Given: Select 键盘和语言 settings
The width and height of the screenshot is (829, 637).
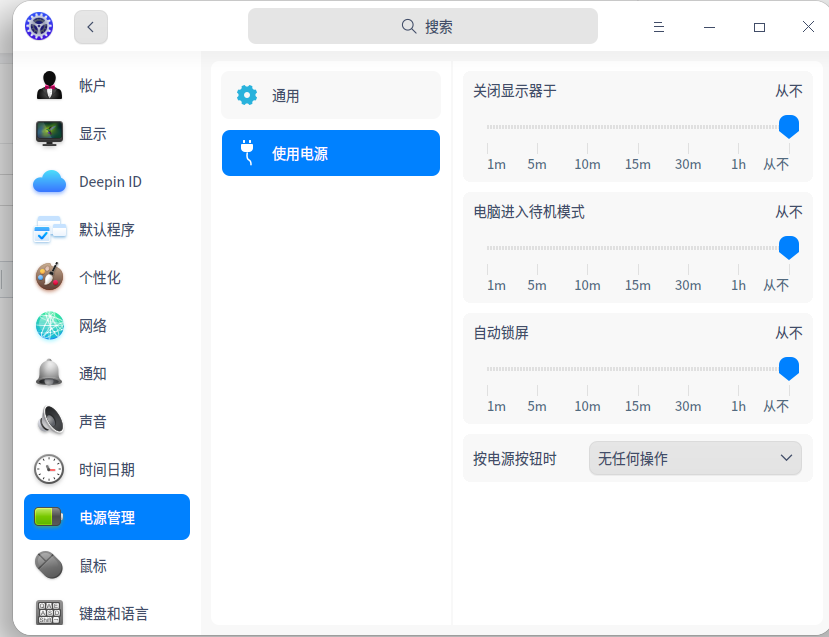Looking at the screenshot, I should 47,613.
